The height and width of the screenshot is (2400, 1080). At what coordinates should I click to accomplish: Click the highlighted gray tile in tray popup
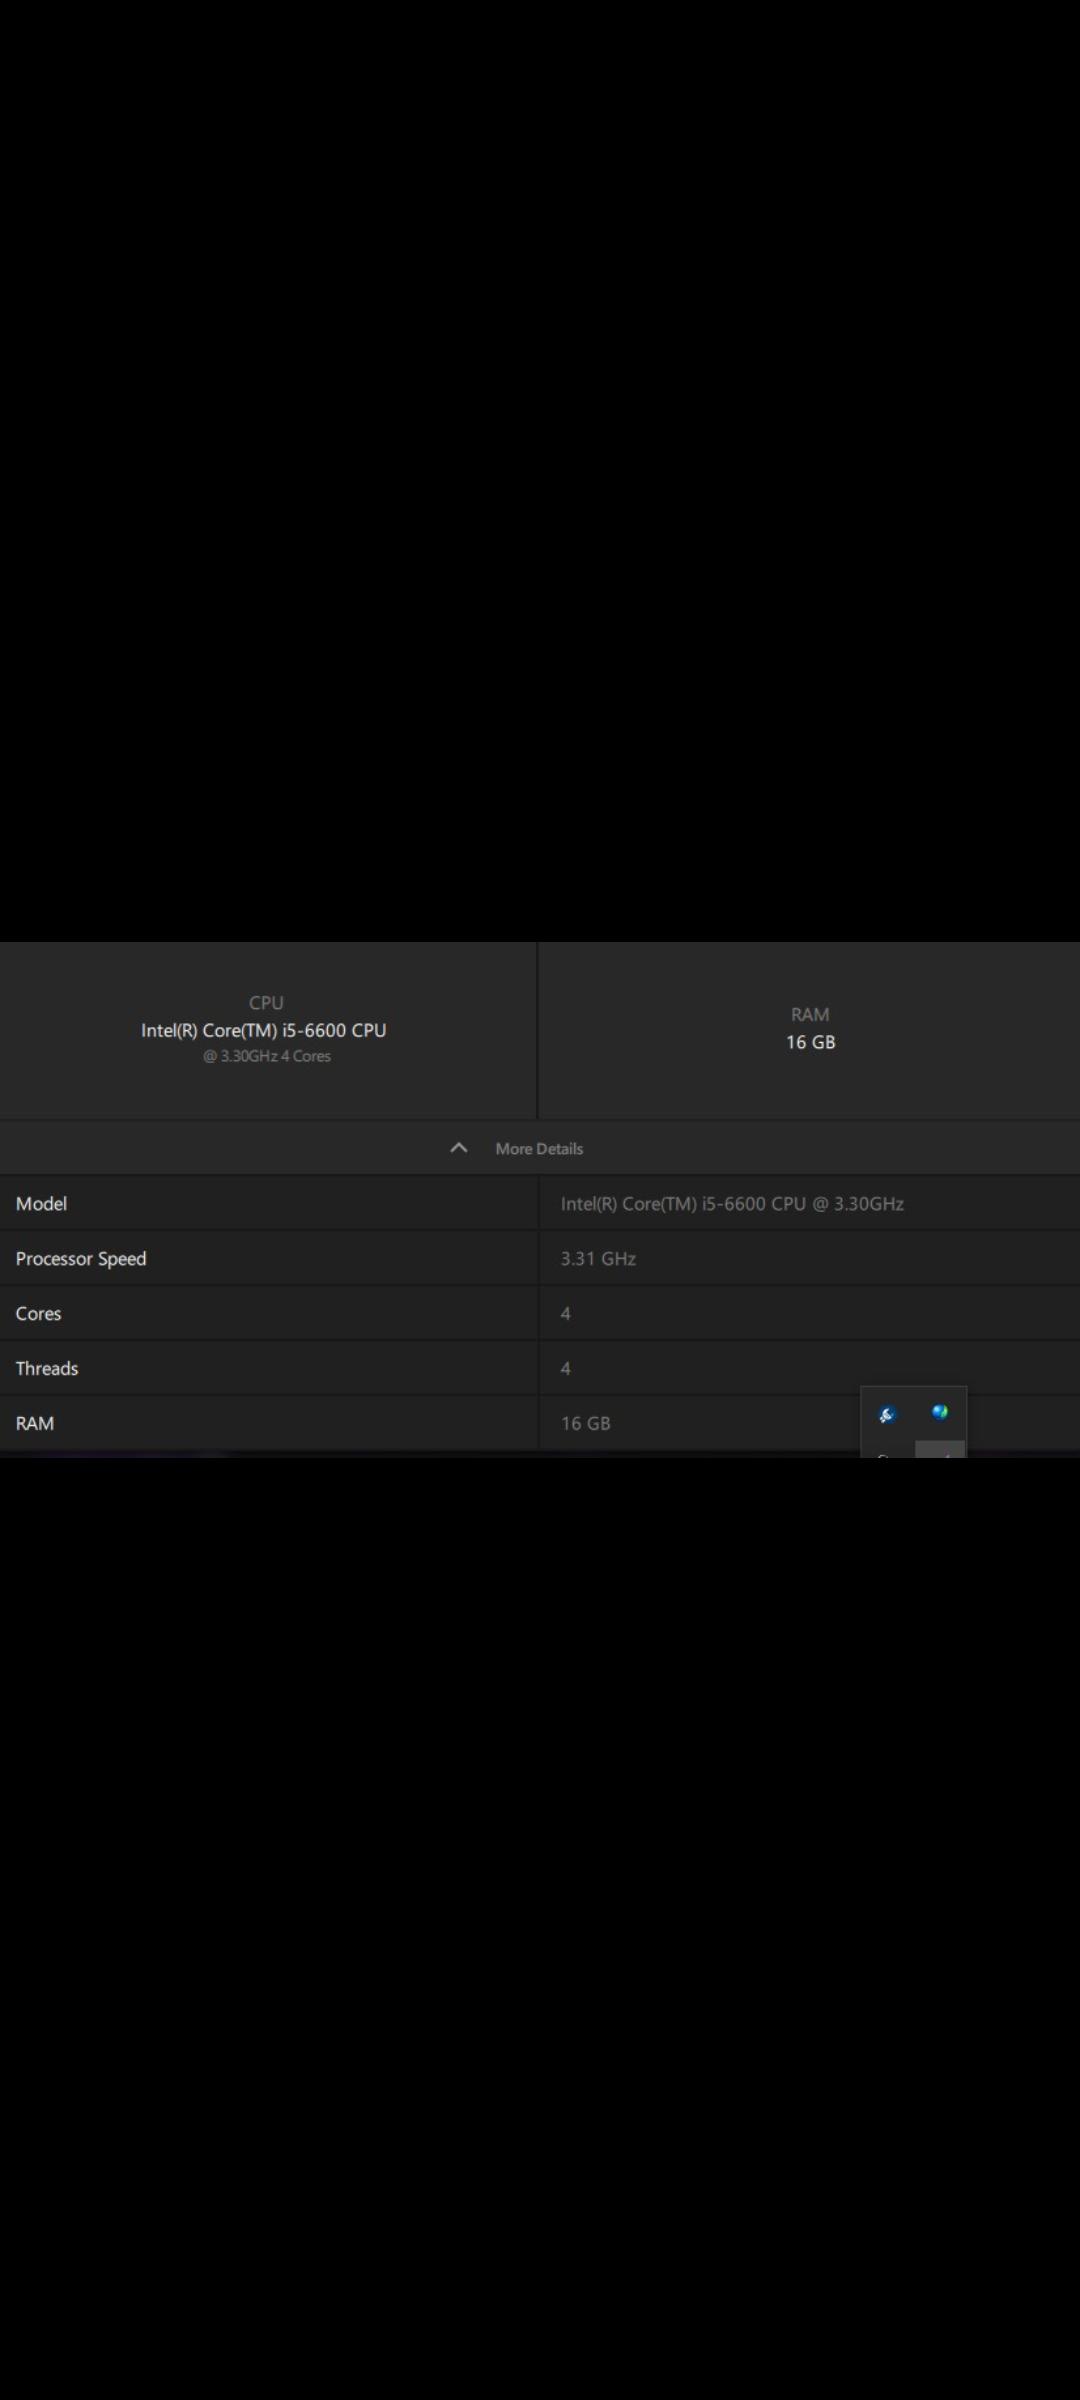point(940,1449)
